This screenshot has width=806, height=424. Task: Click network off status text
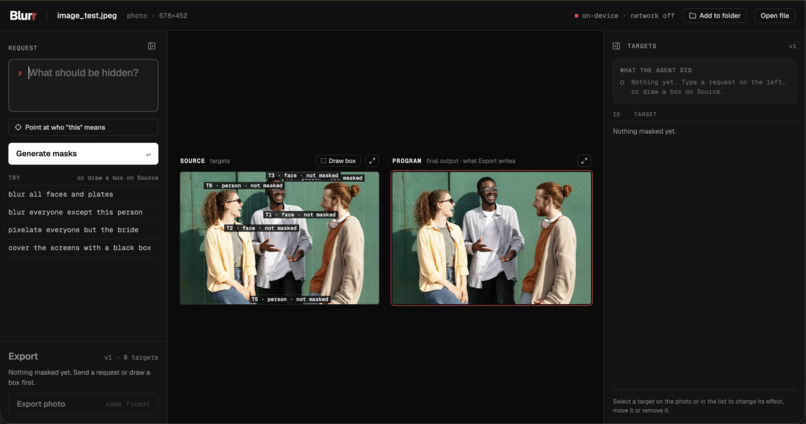(652, 16)
